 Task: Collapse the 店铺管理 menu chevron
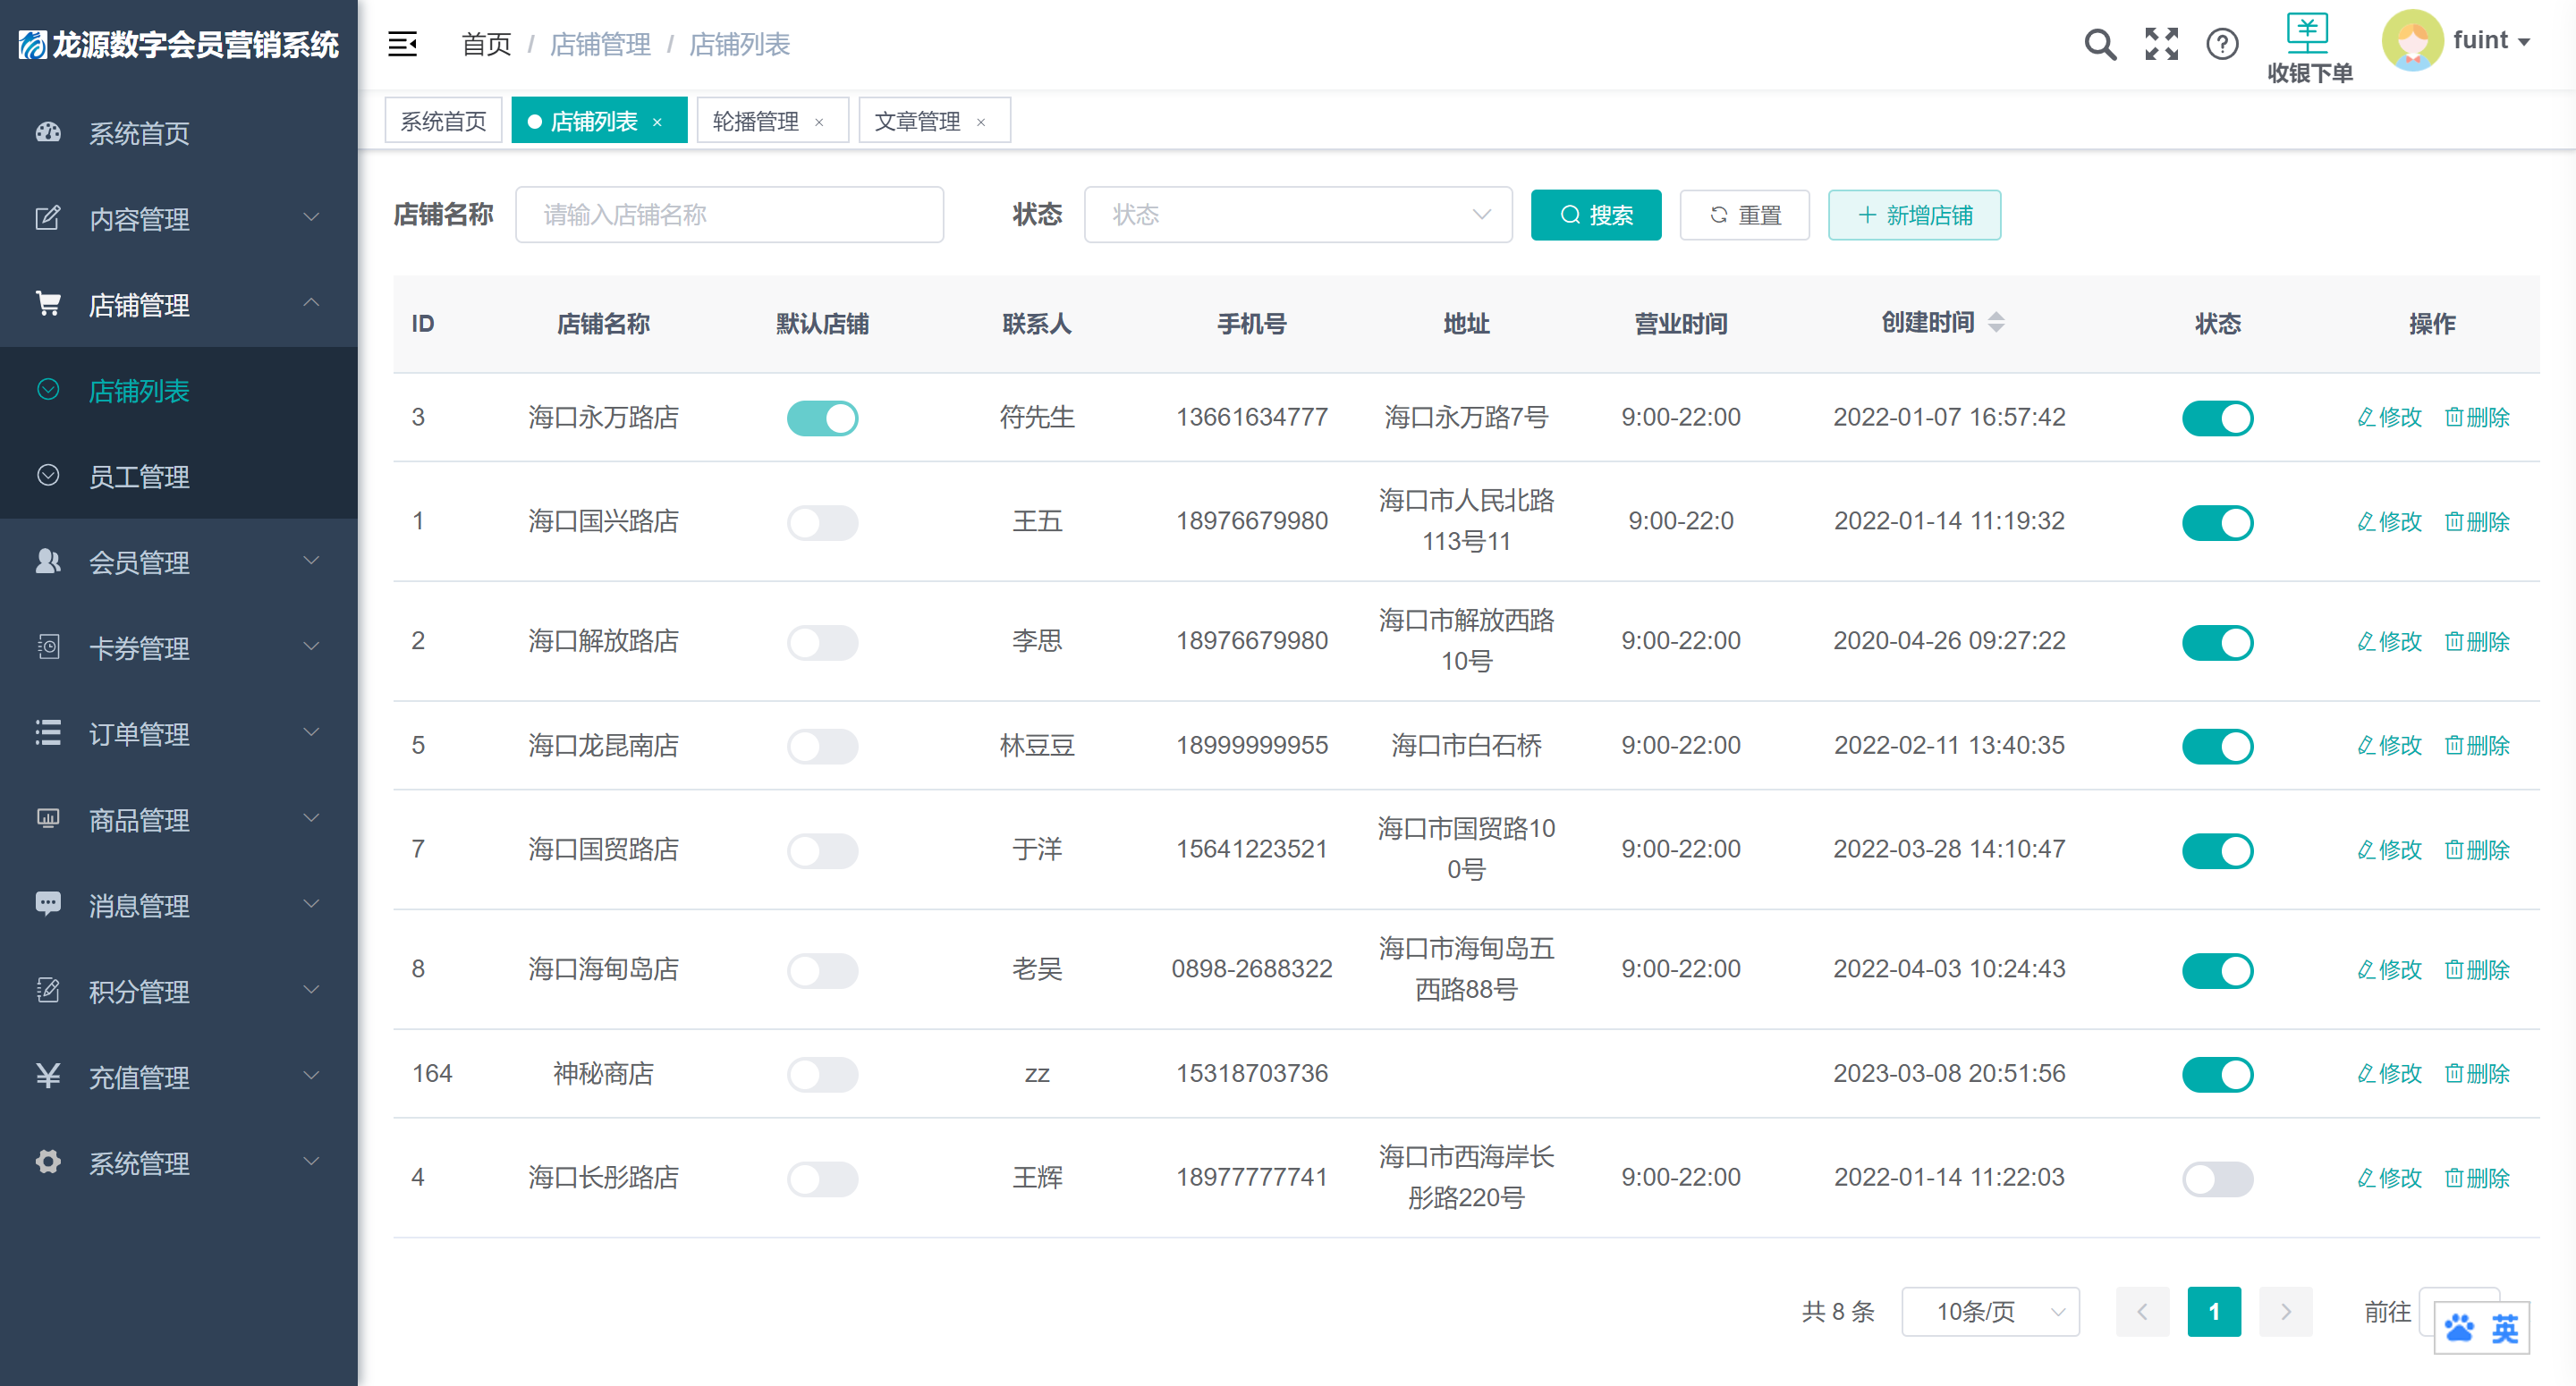pos(311,302)
